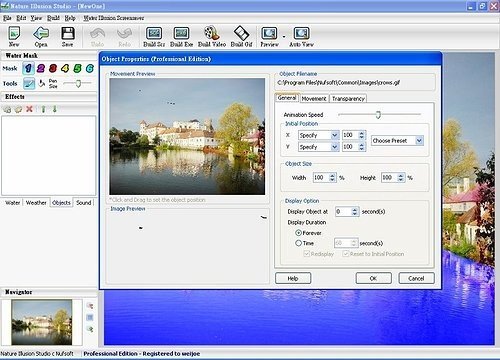Image resolution: width=500 pixels, height=360 pixels.
Task: Open a file with the Open icon
Action: pyautogui.click(x=41, y=33)
